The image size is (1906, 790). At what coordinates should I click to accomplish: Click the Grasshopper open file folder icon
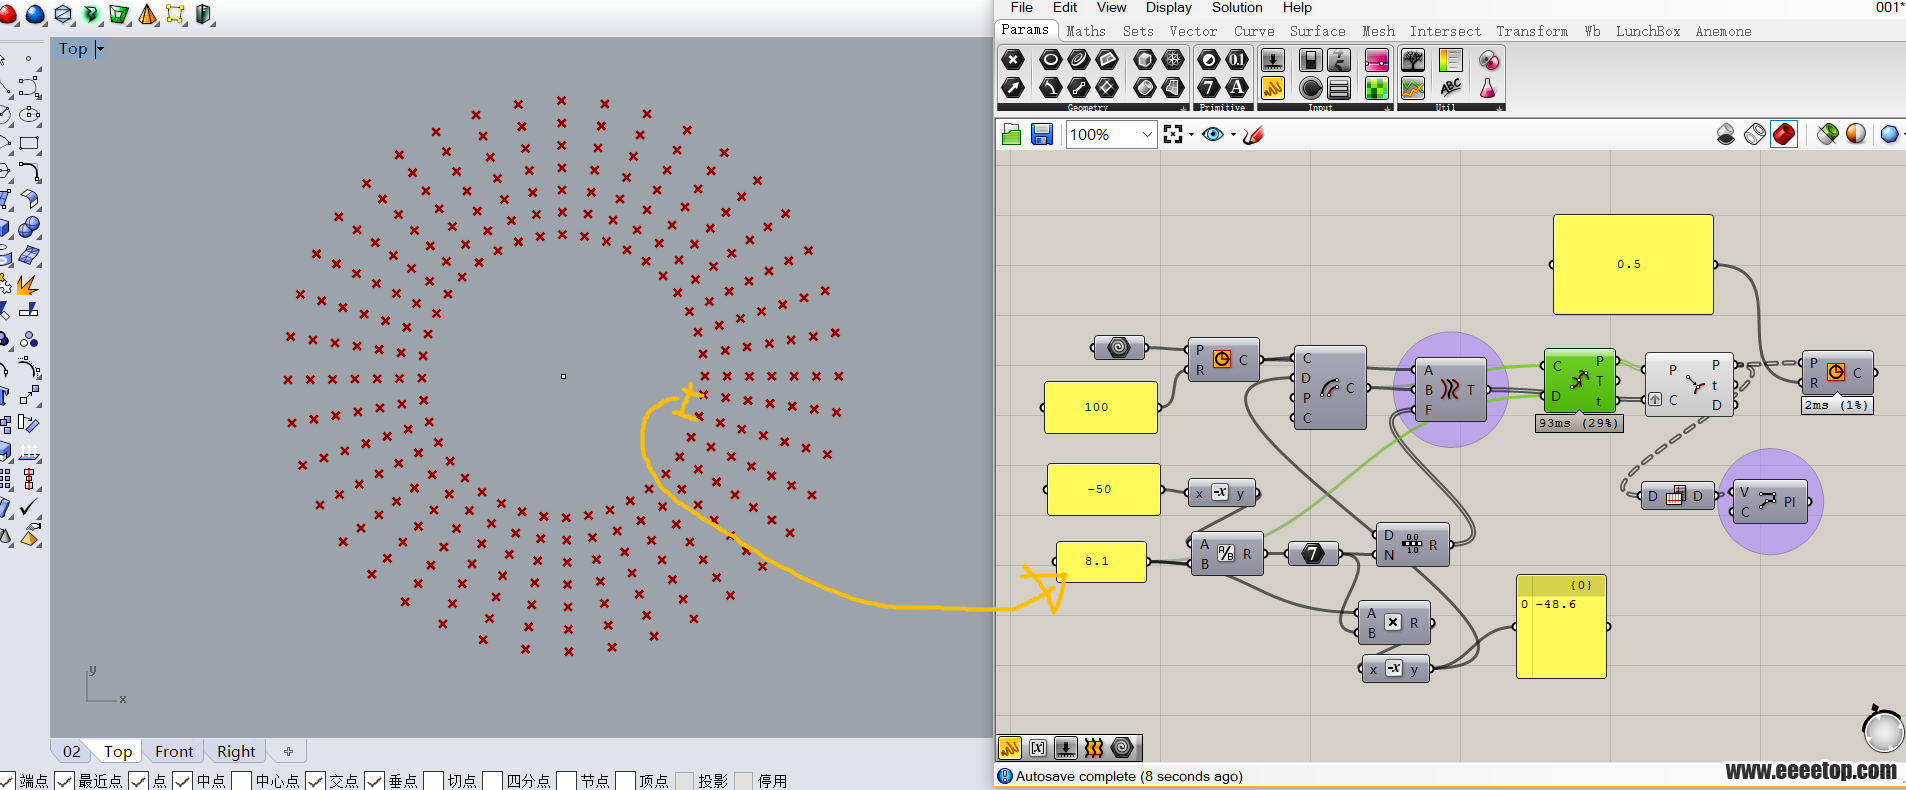click(1011, 134)
